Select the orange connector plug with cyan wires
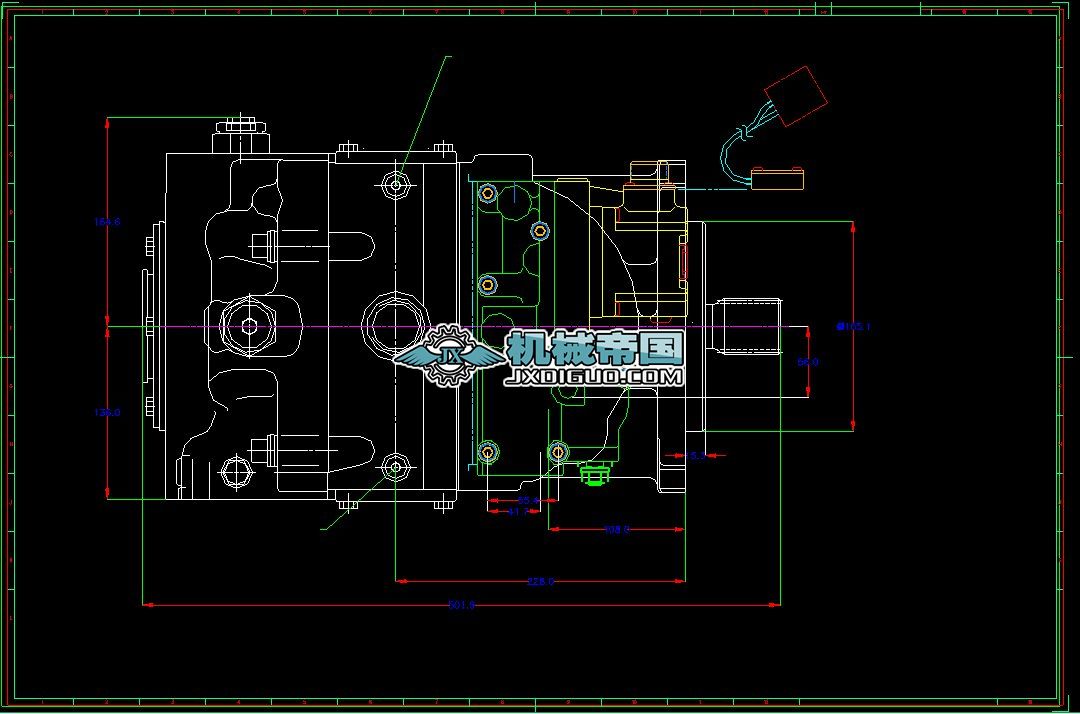This screenshot has height=714, width=1080. 777,178
